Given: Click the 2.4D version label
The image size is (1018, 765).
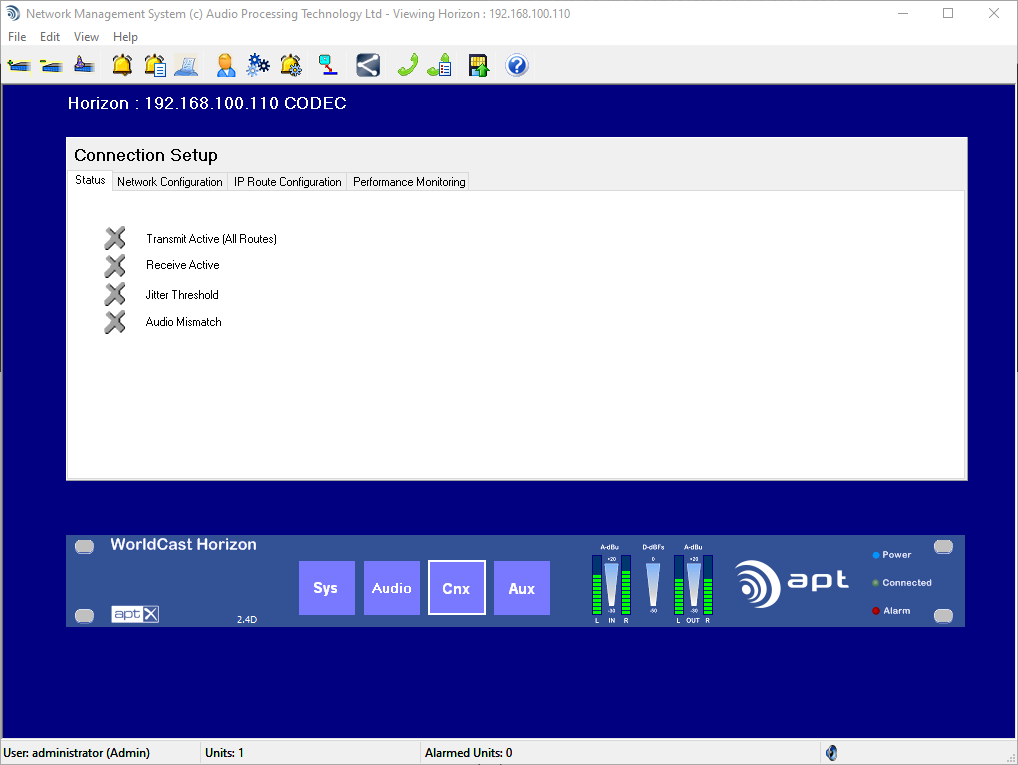Looking at the screenshot, I should pos(247,620).
